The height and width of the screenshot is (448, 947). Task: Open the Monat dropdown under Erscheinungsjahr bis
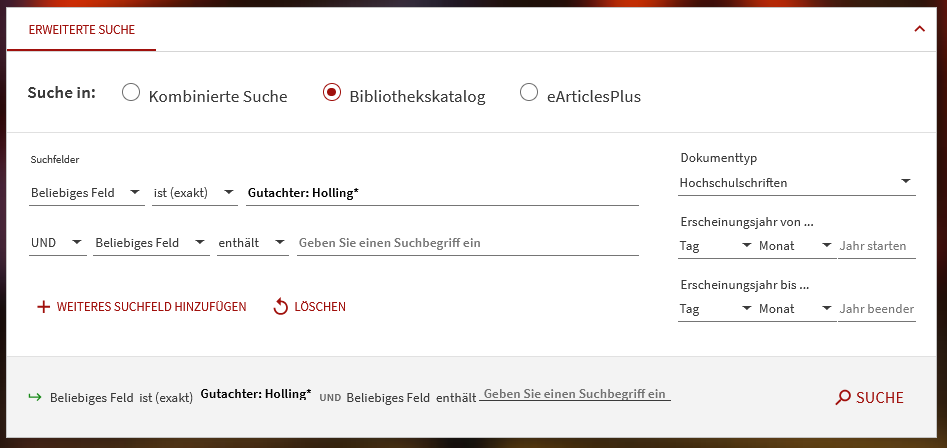(x=795, y=309)
